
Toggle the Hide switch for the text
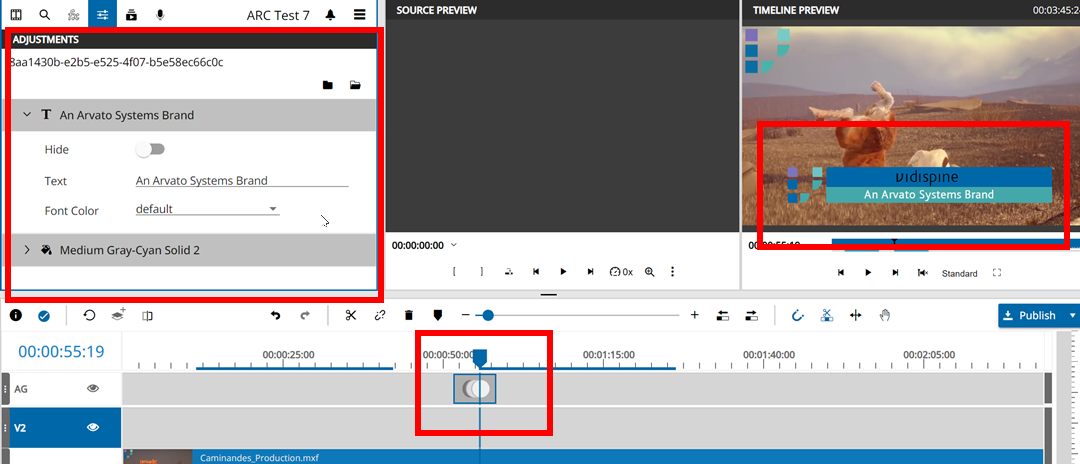(150, 149)
